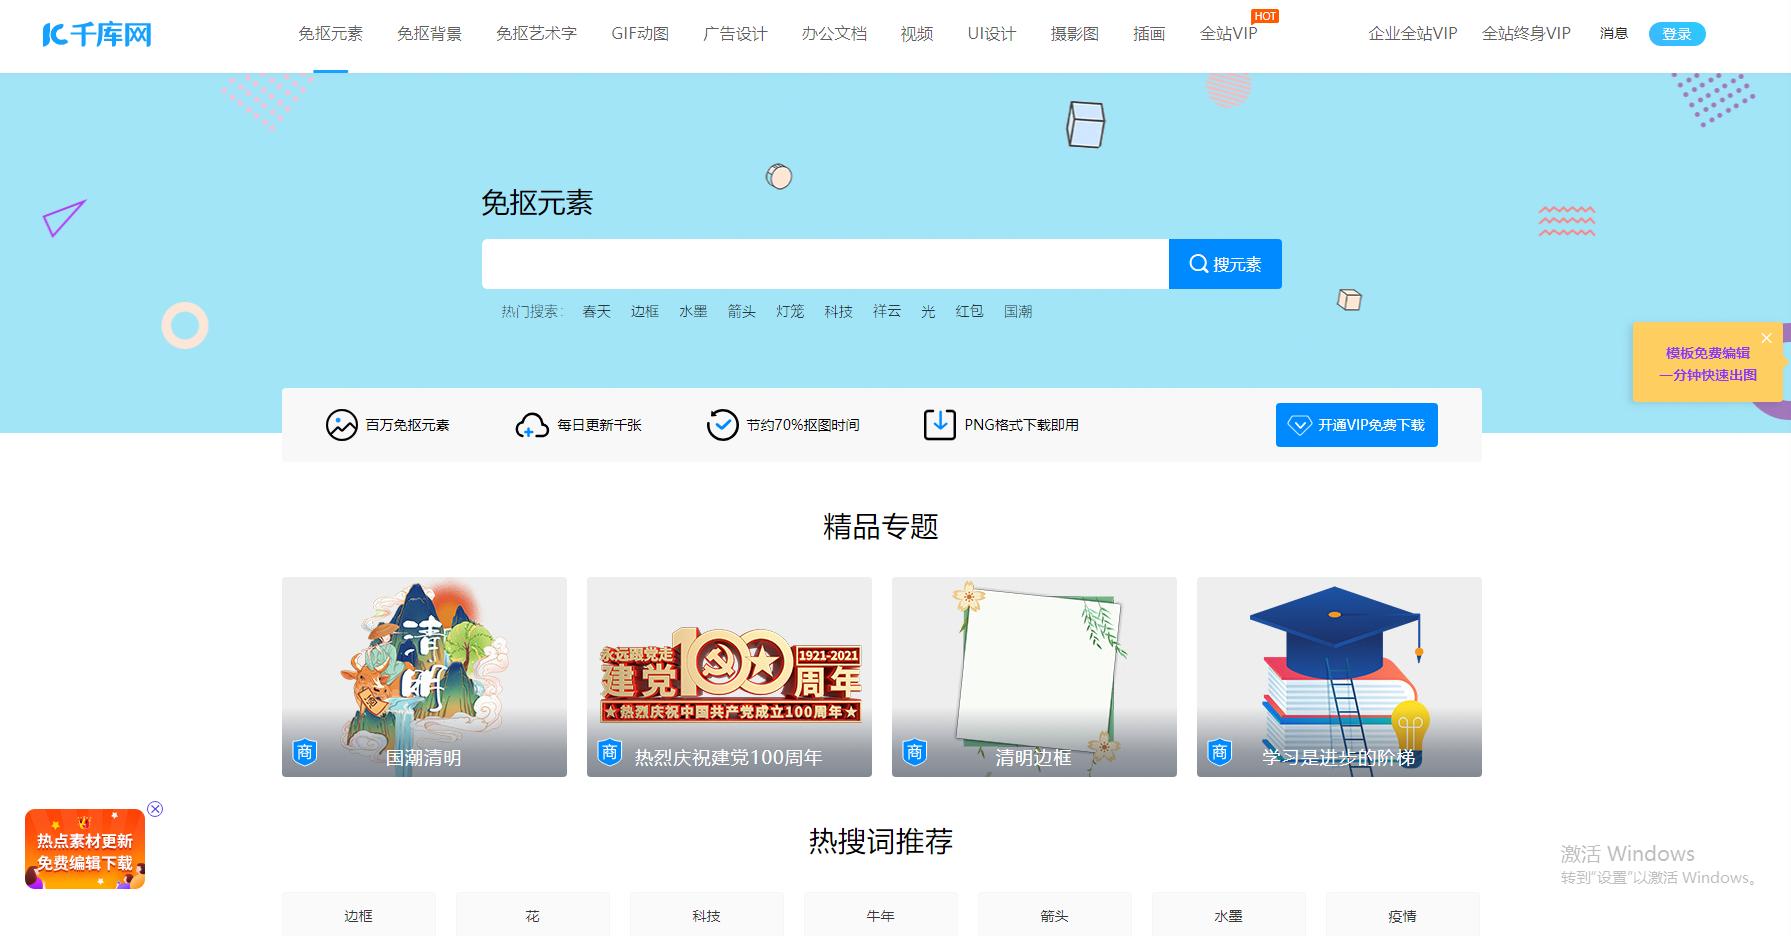Close the bottom-left 热点素材更新 ad
The image size is (1791, 936).
(x=156, y=809)
